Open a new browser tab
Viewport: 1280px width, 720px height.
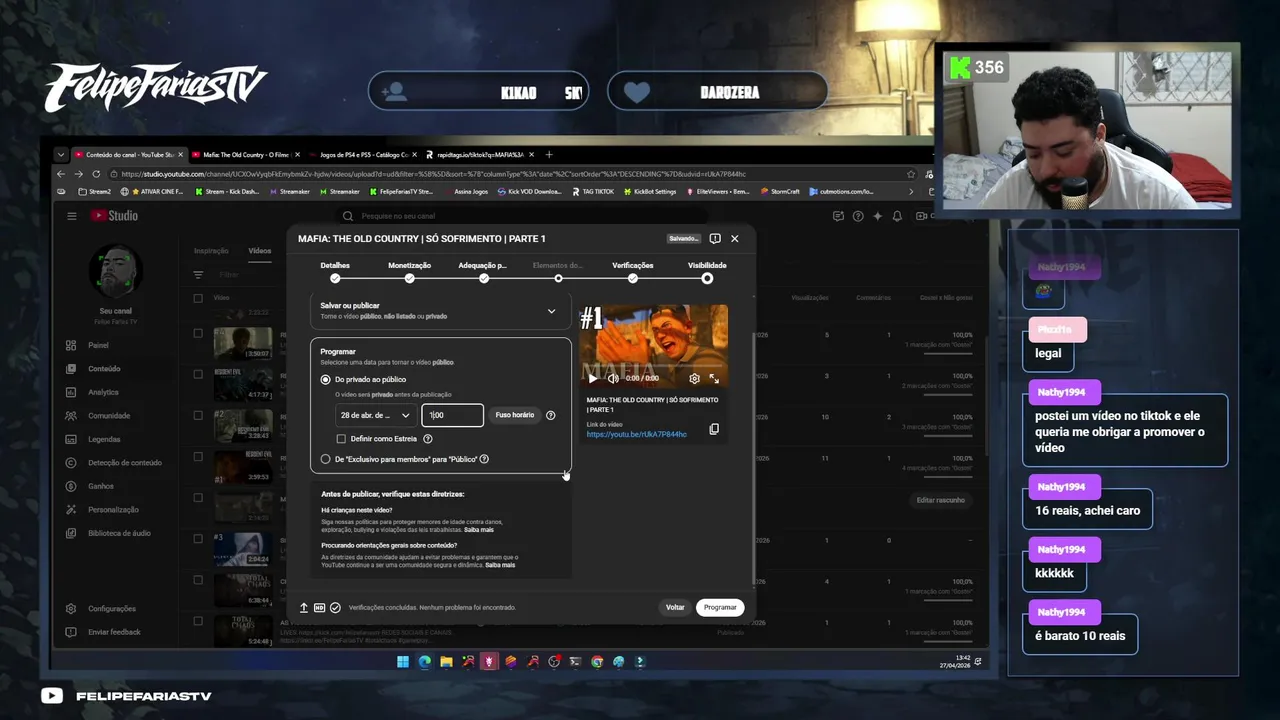[548, 155]
